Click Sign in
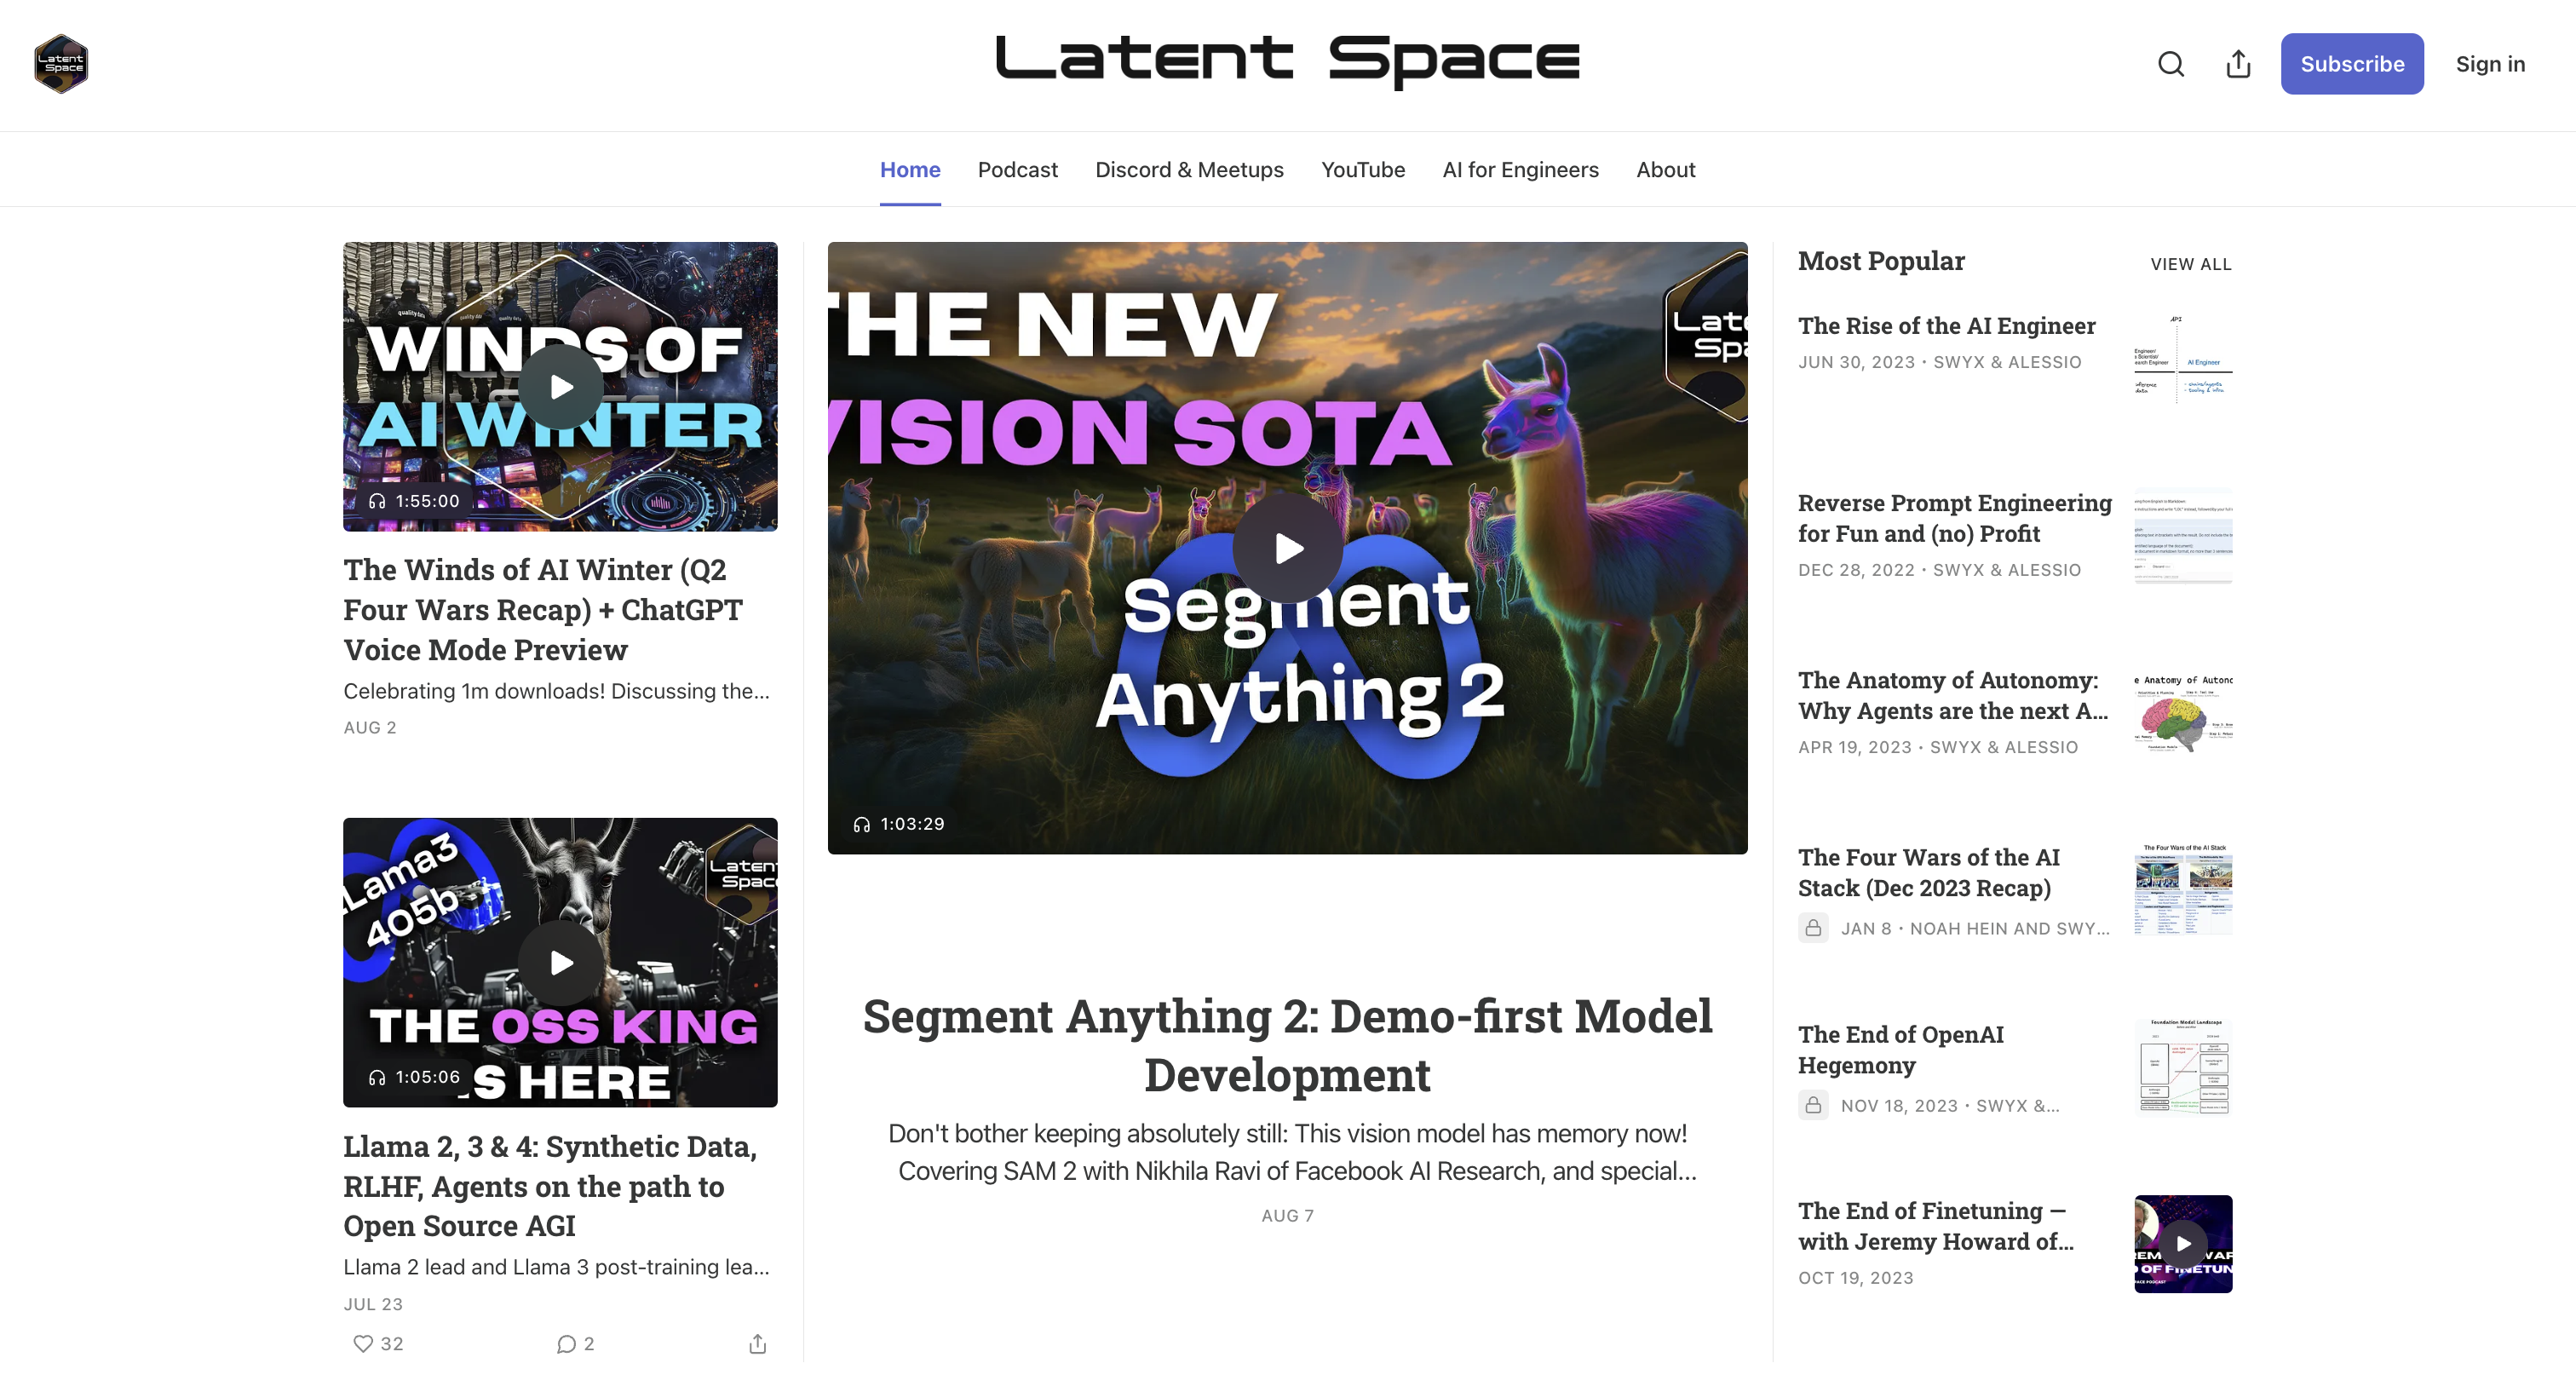Viewport: 2576px width, 1392px height. pos(2490,64)
